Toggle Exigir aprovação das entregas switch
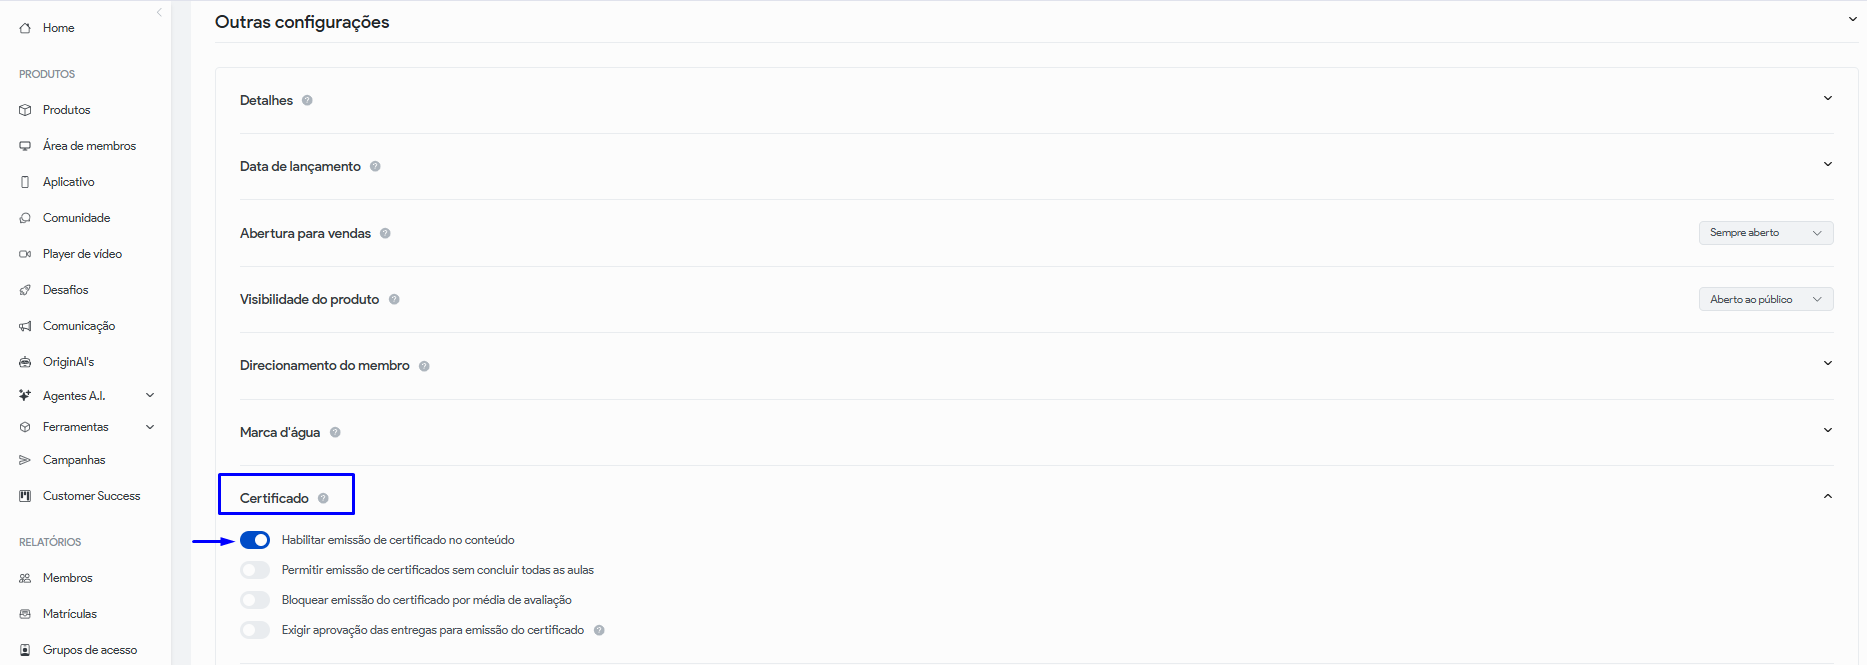 [255, 630]
